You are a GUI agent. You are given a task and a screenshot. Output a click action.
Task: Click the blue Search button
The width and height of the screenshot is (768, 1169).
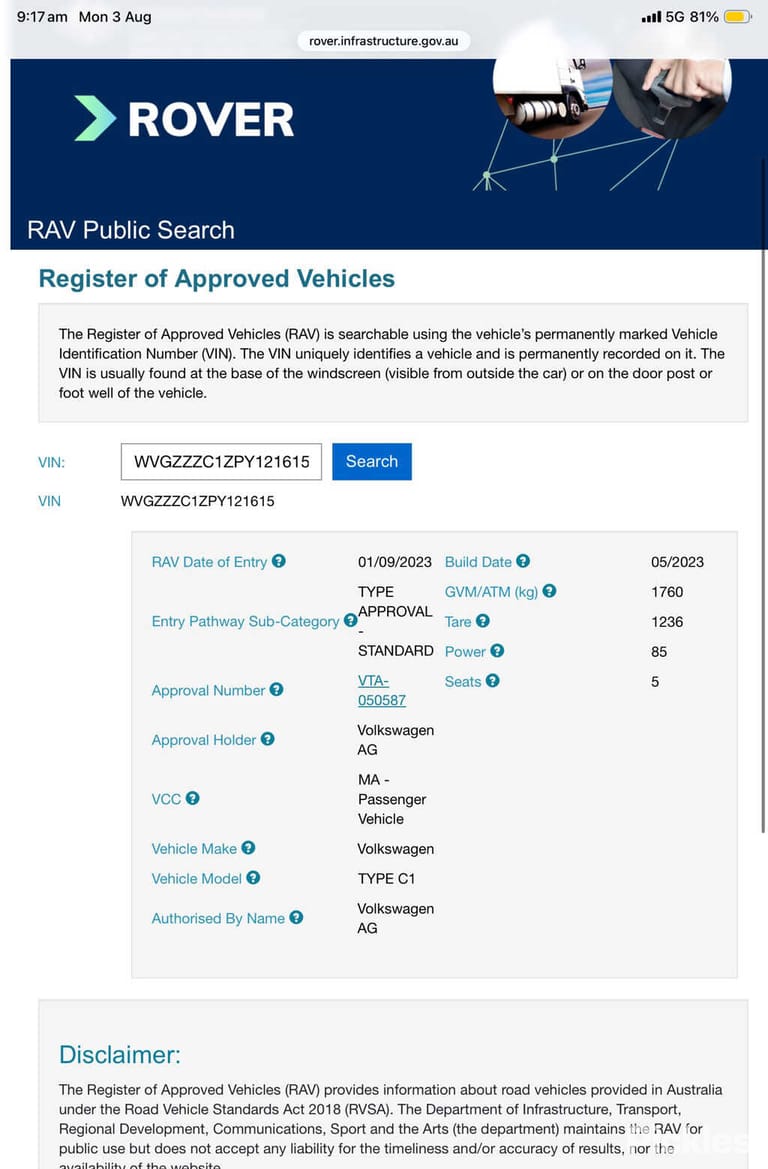pos(371,461)
